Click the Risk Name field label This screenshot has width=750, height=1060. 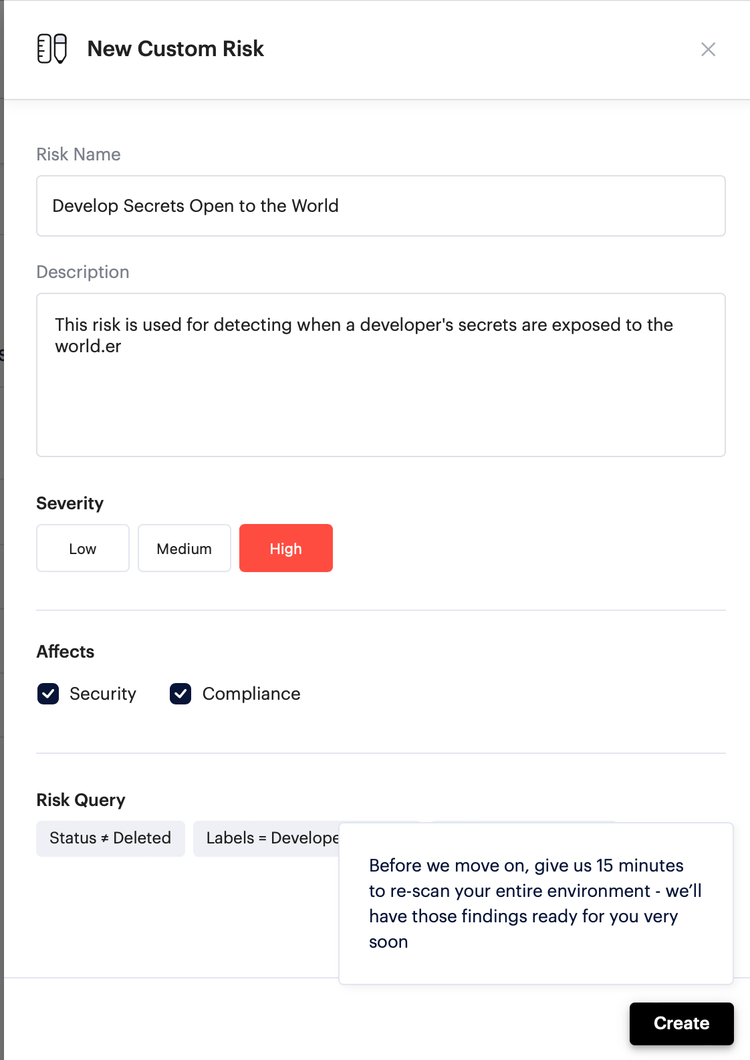78,154
